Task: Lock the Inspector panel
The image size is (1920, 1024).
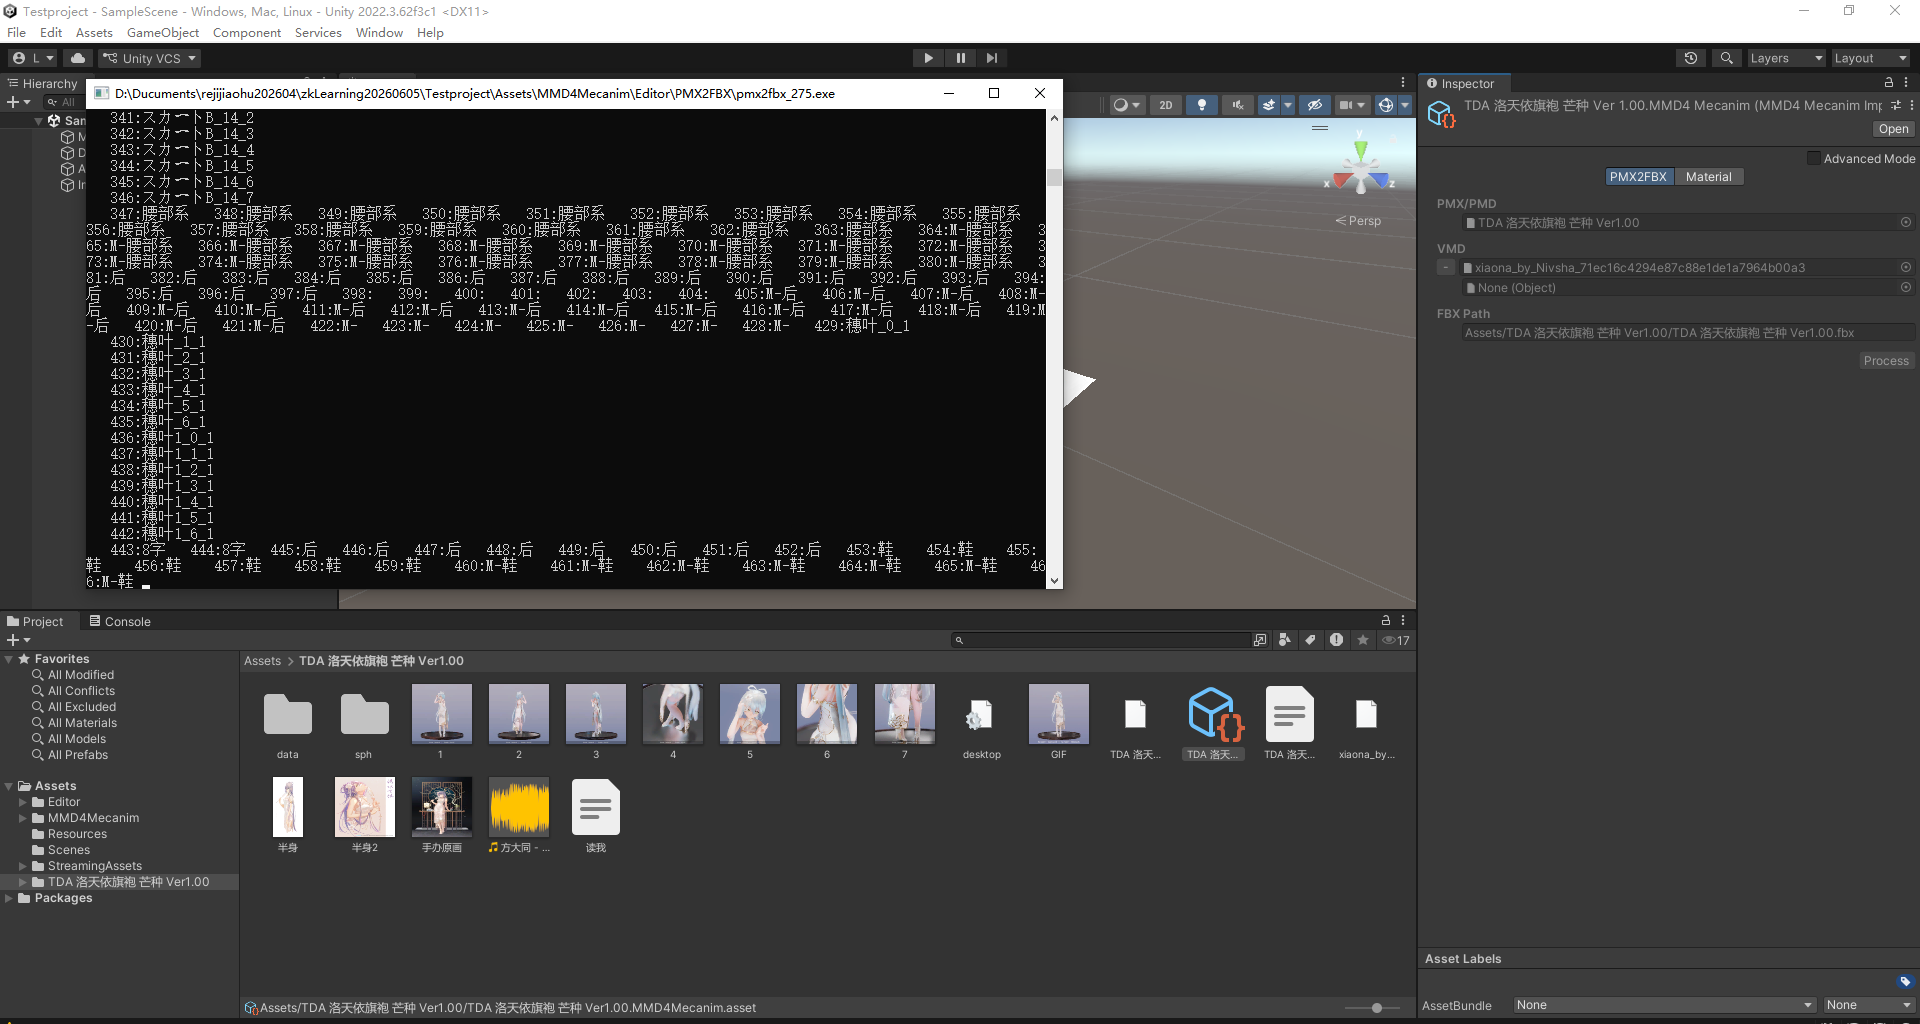Action: (x=1889, y=83)
